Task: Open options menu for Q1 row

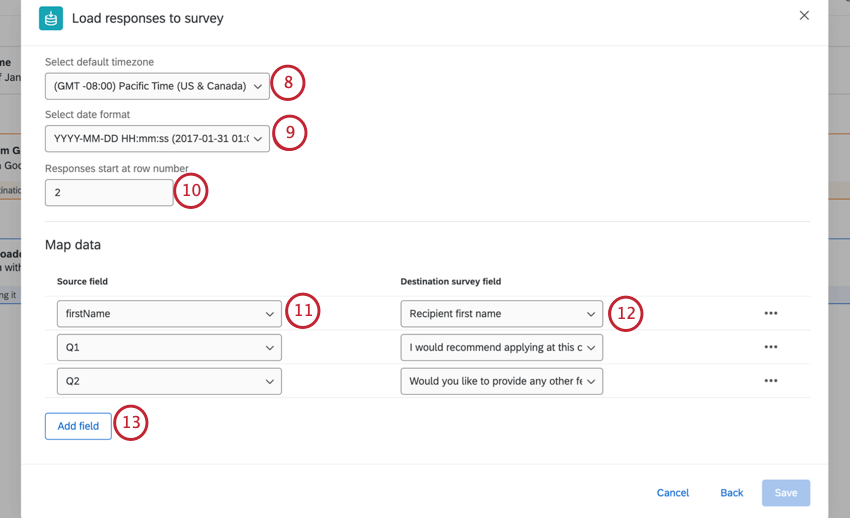Action: tap(770, 347)
